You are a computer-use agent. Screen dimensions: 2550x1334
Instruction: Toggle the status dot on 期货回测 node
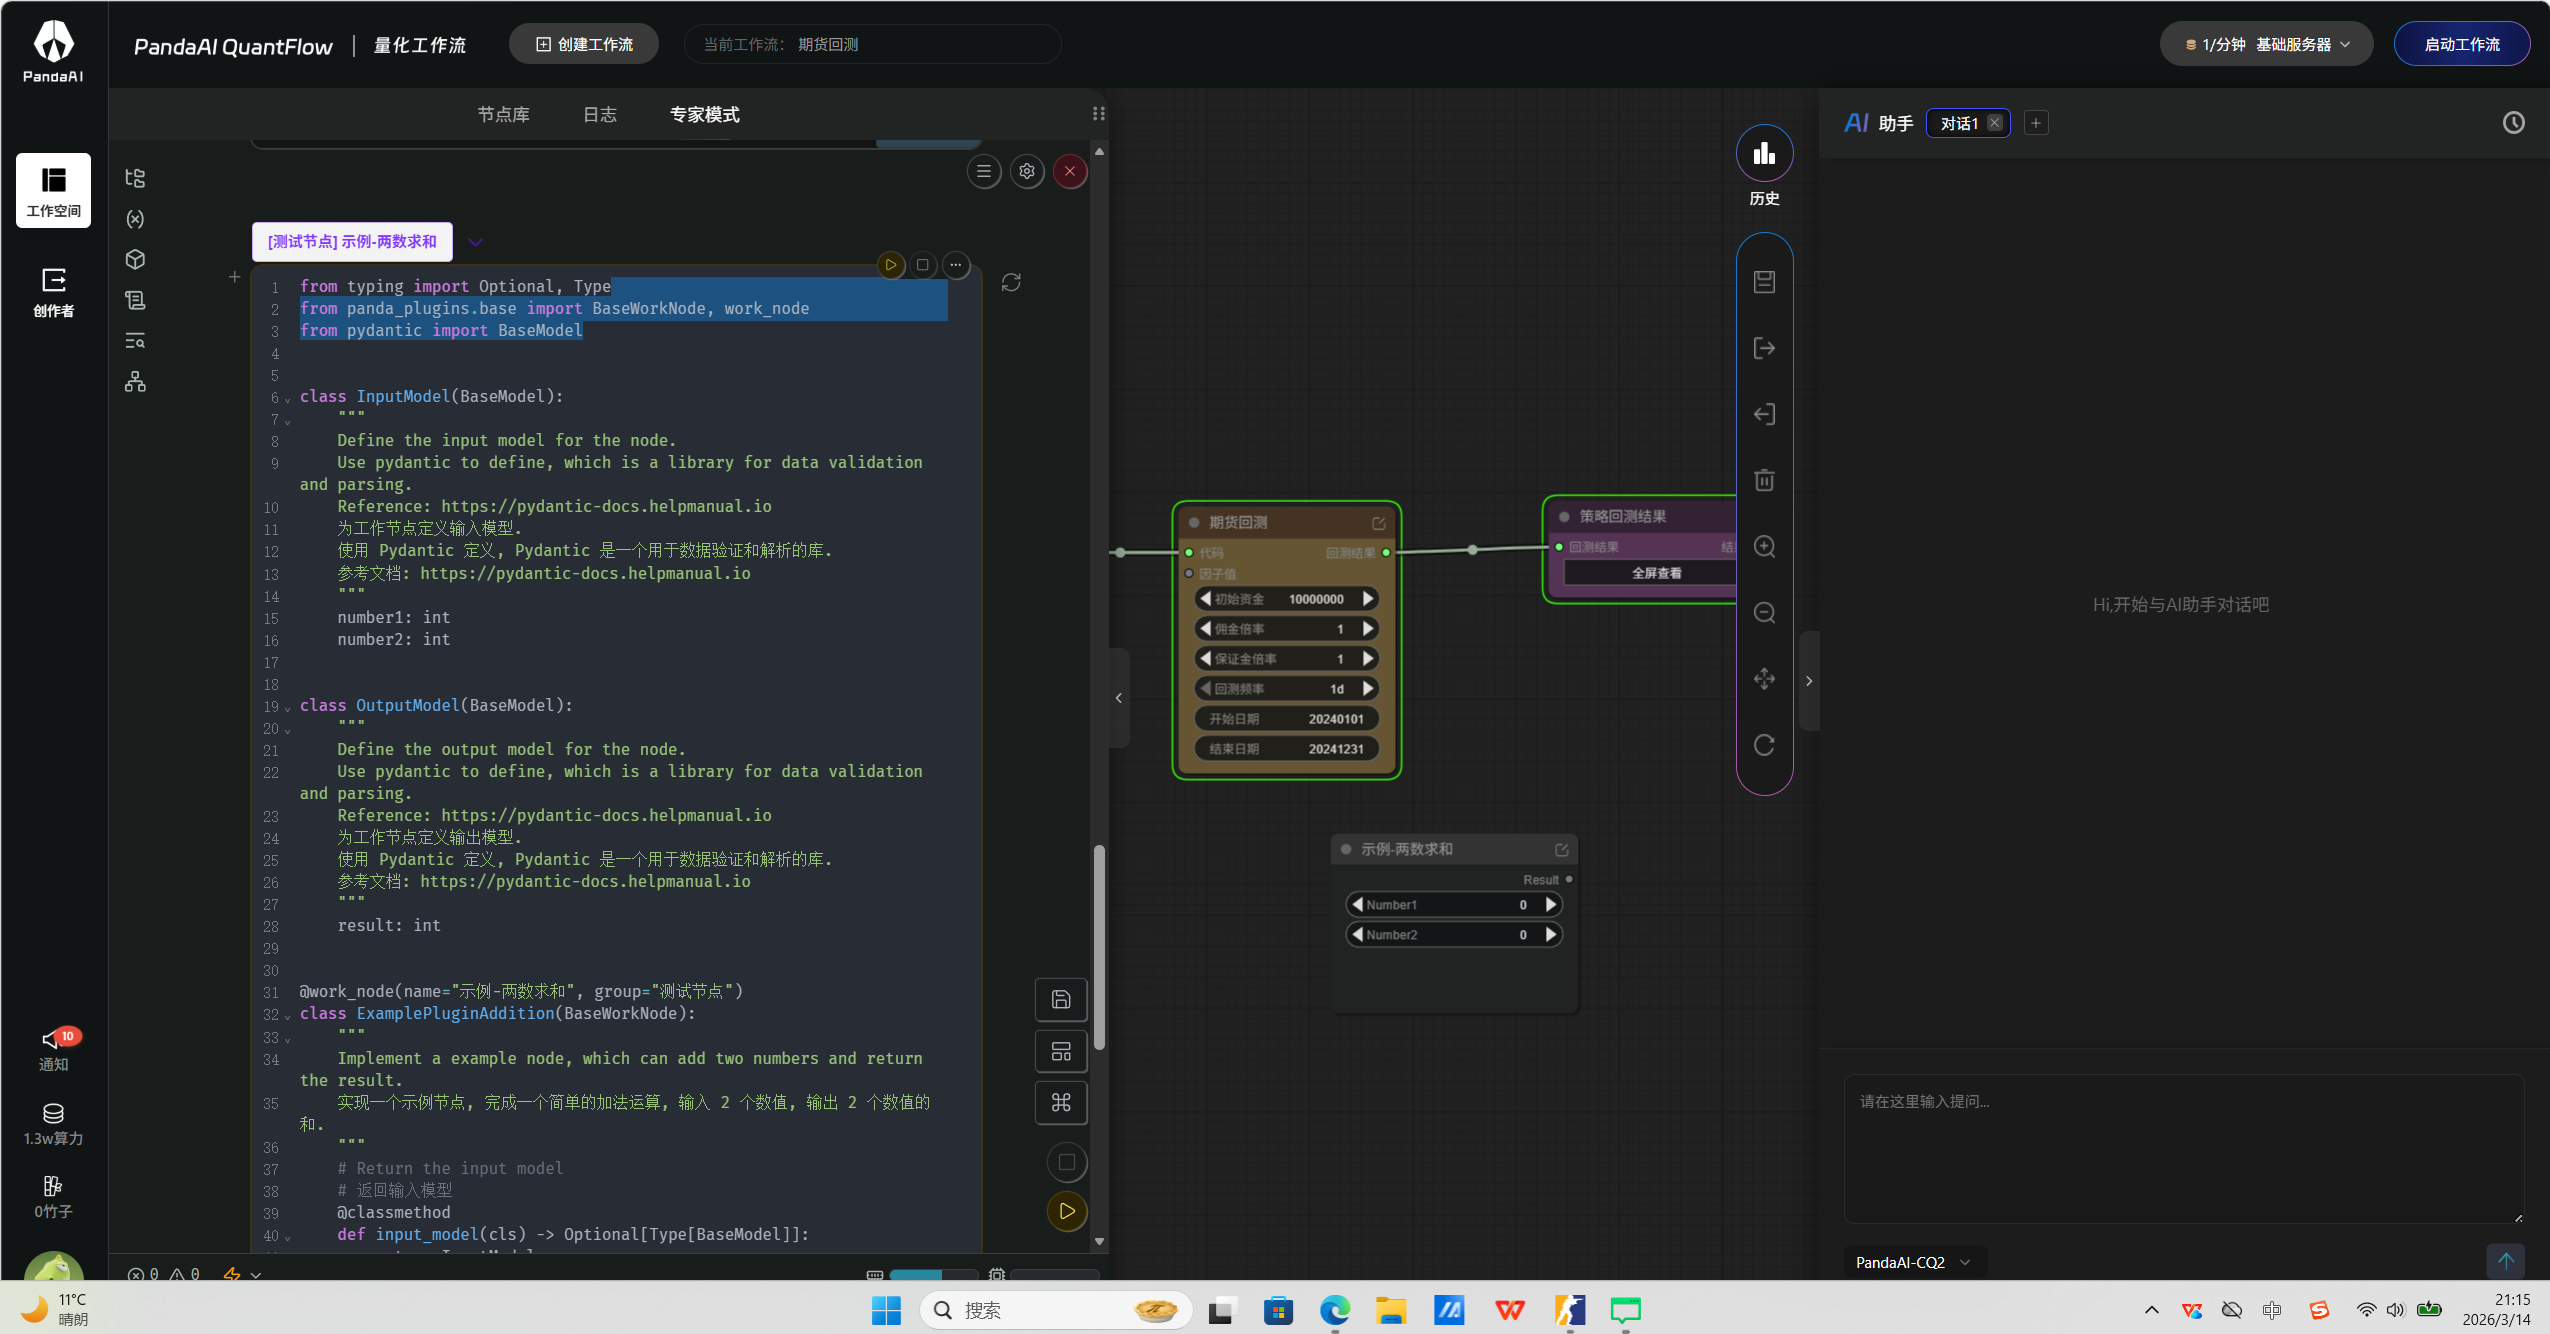1194,523
